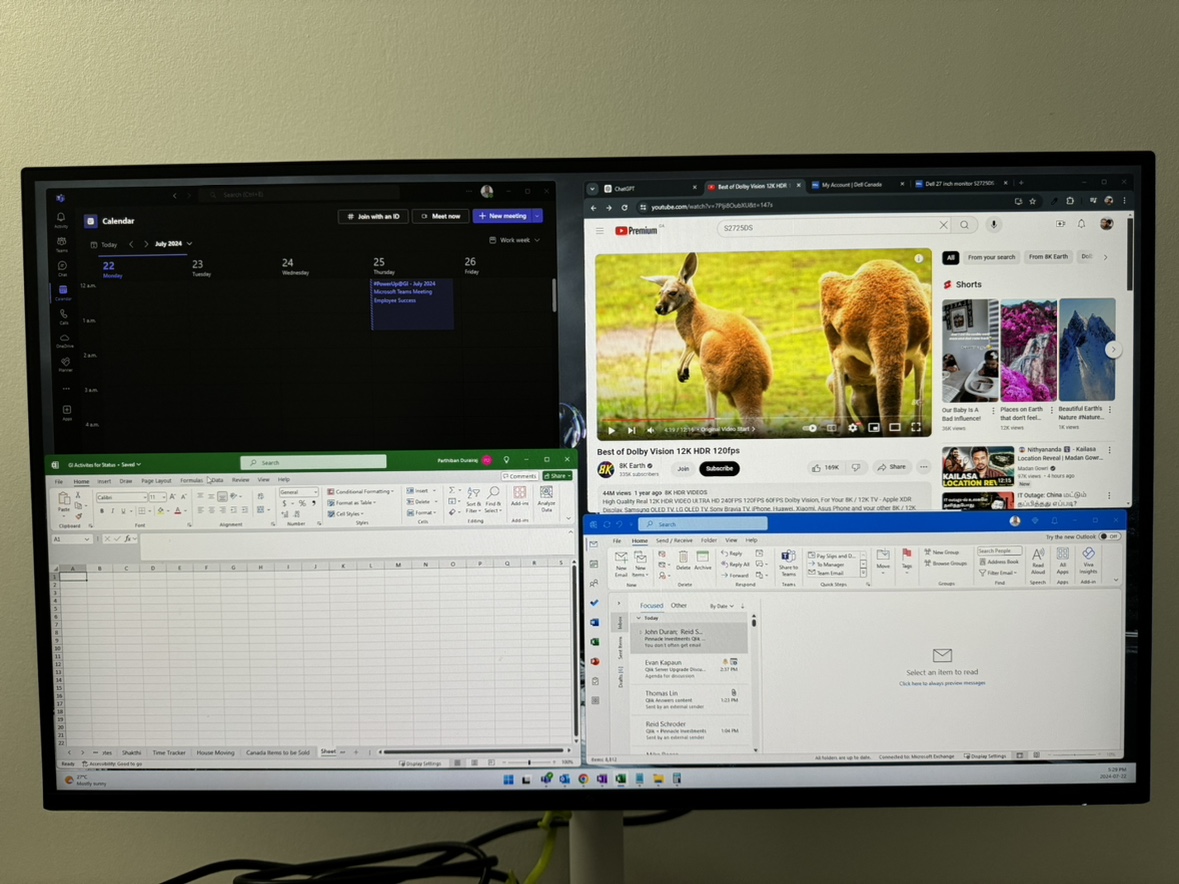This screenshot has height=884, width=1179.
Task: Click Outlook zoom slider in status bar
Action: click(x=1073, y=755)
